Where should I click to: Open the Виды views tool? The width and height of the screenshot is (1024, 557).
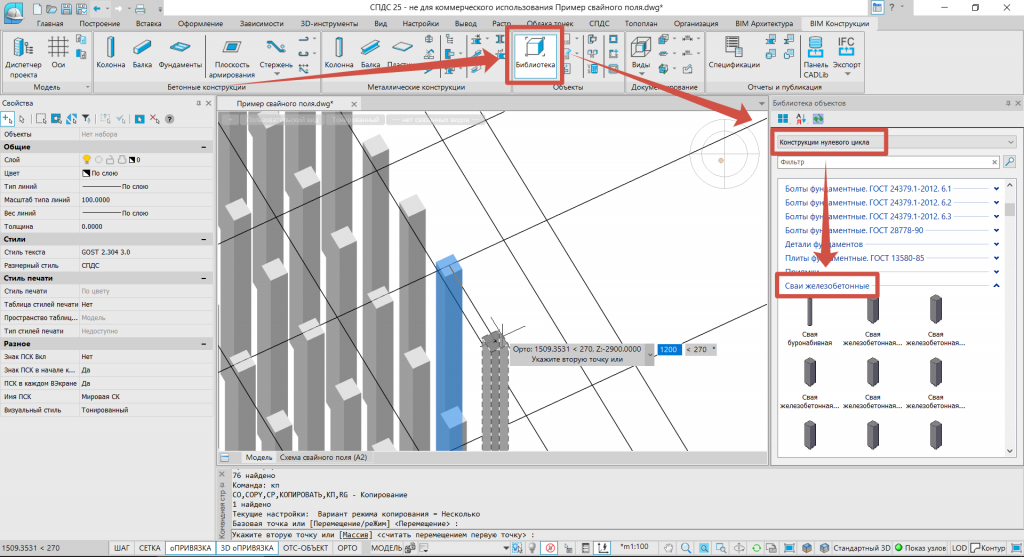click(641, 54)
